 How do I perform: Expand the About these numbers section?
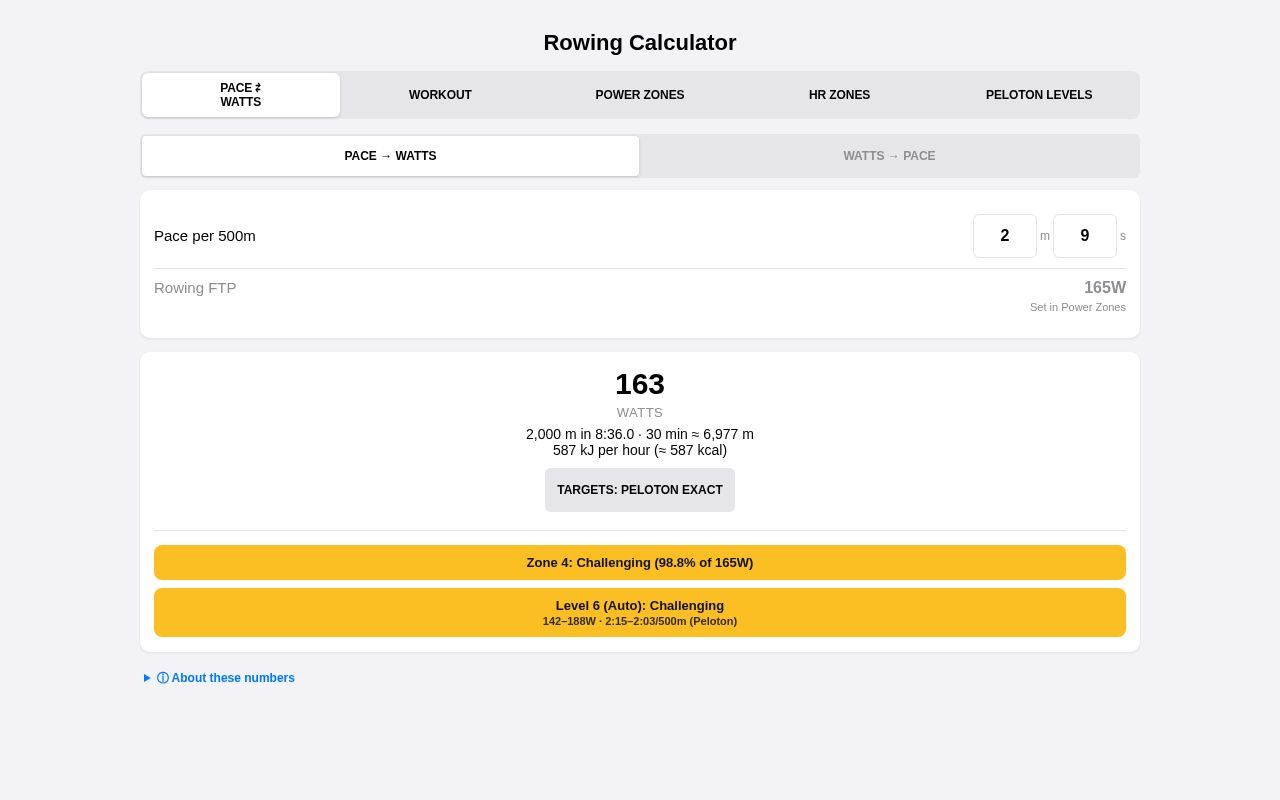[219, 678]
